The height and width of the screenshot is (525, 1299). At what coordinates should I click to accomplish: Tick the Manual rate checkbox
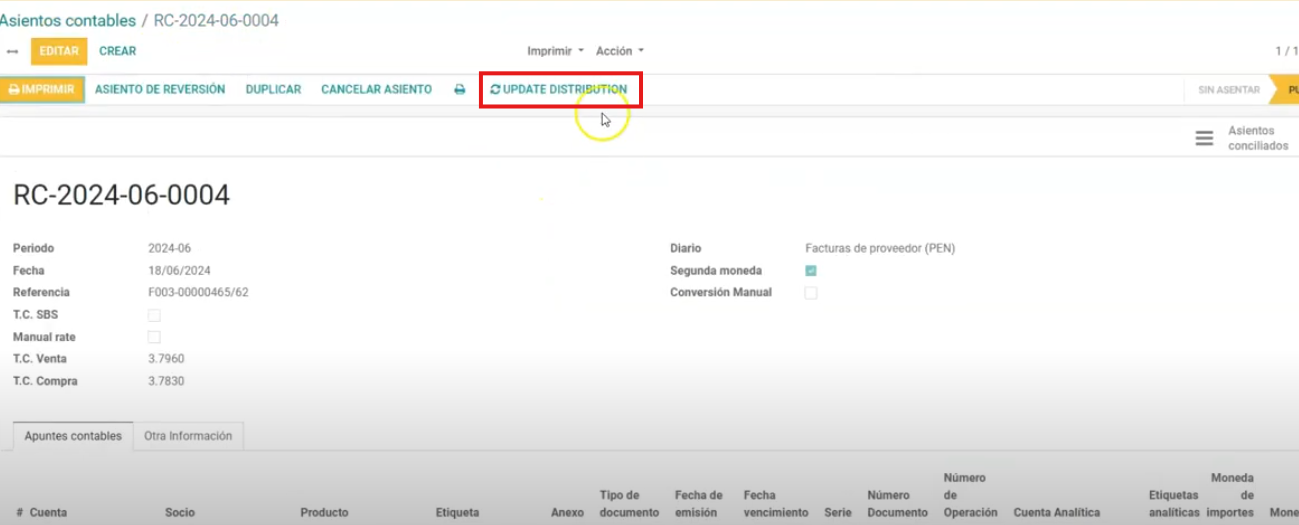click(154, 338)
